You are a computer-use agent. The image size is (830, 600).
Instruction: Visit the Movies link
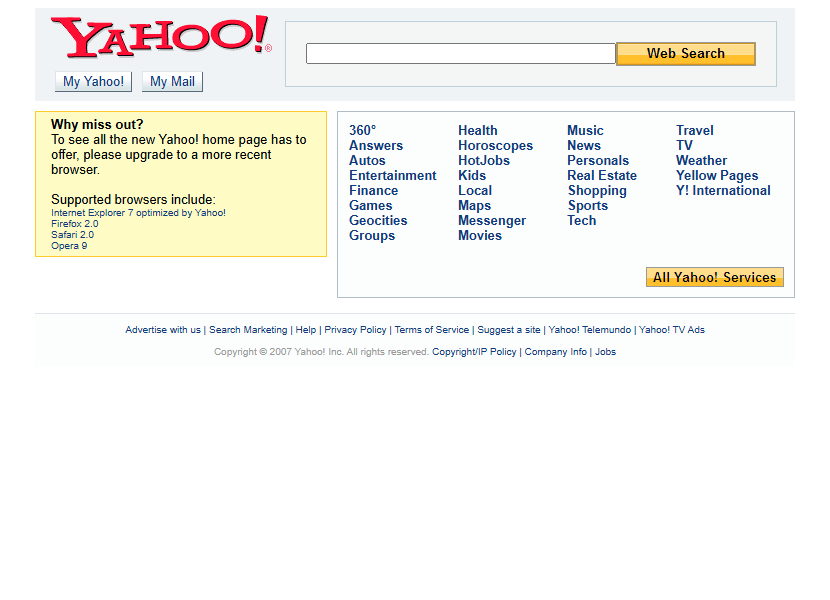coord(480,236)
